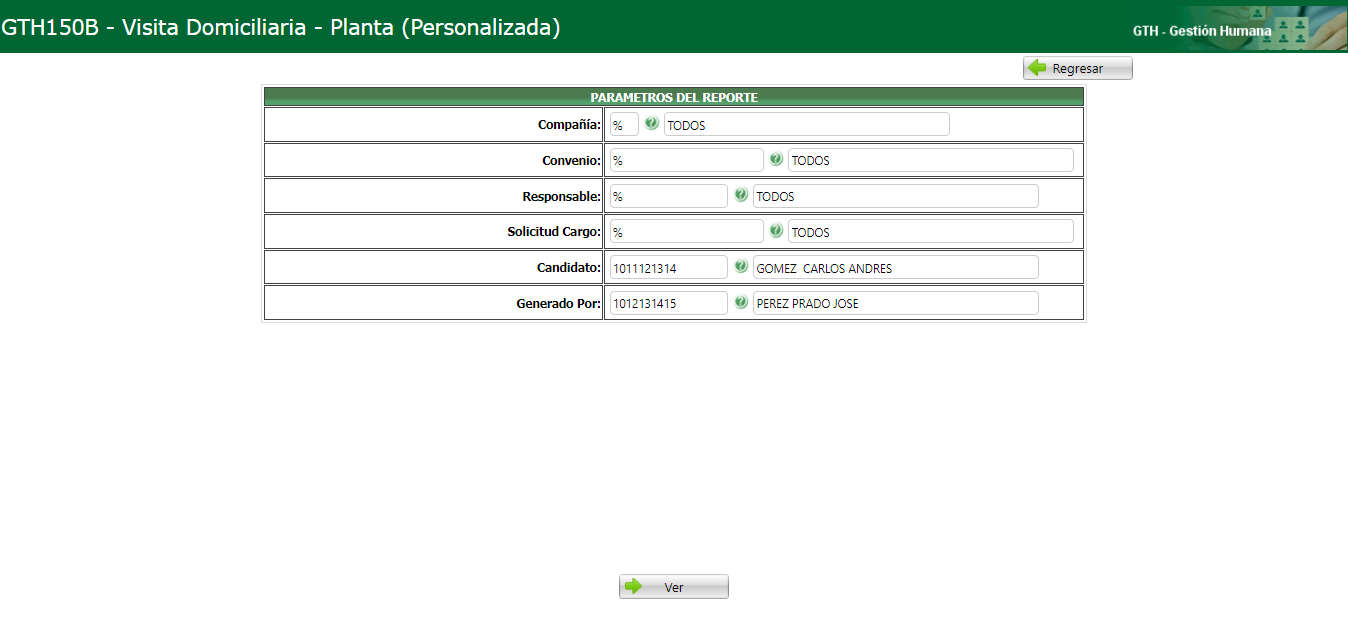This screenshot has width=1348, height=635.
Task: Click the Ver button to view the report
Action: [674, 587]
